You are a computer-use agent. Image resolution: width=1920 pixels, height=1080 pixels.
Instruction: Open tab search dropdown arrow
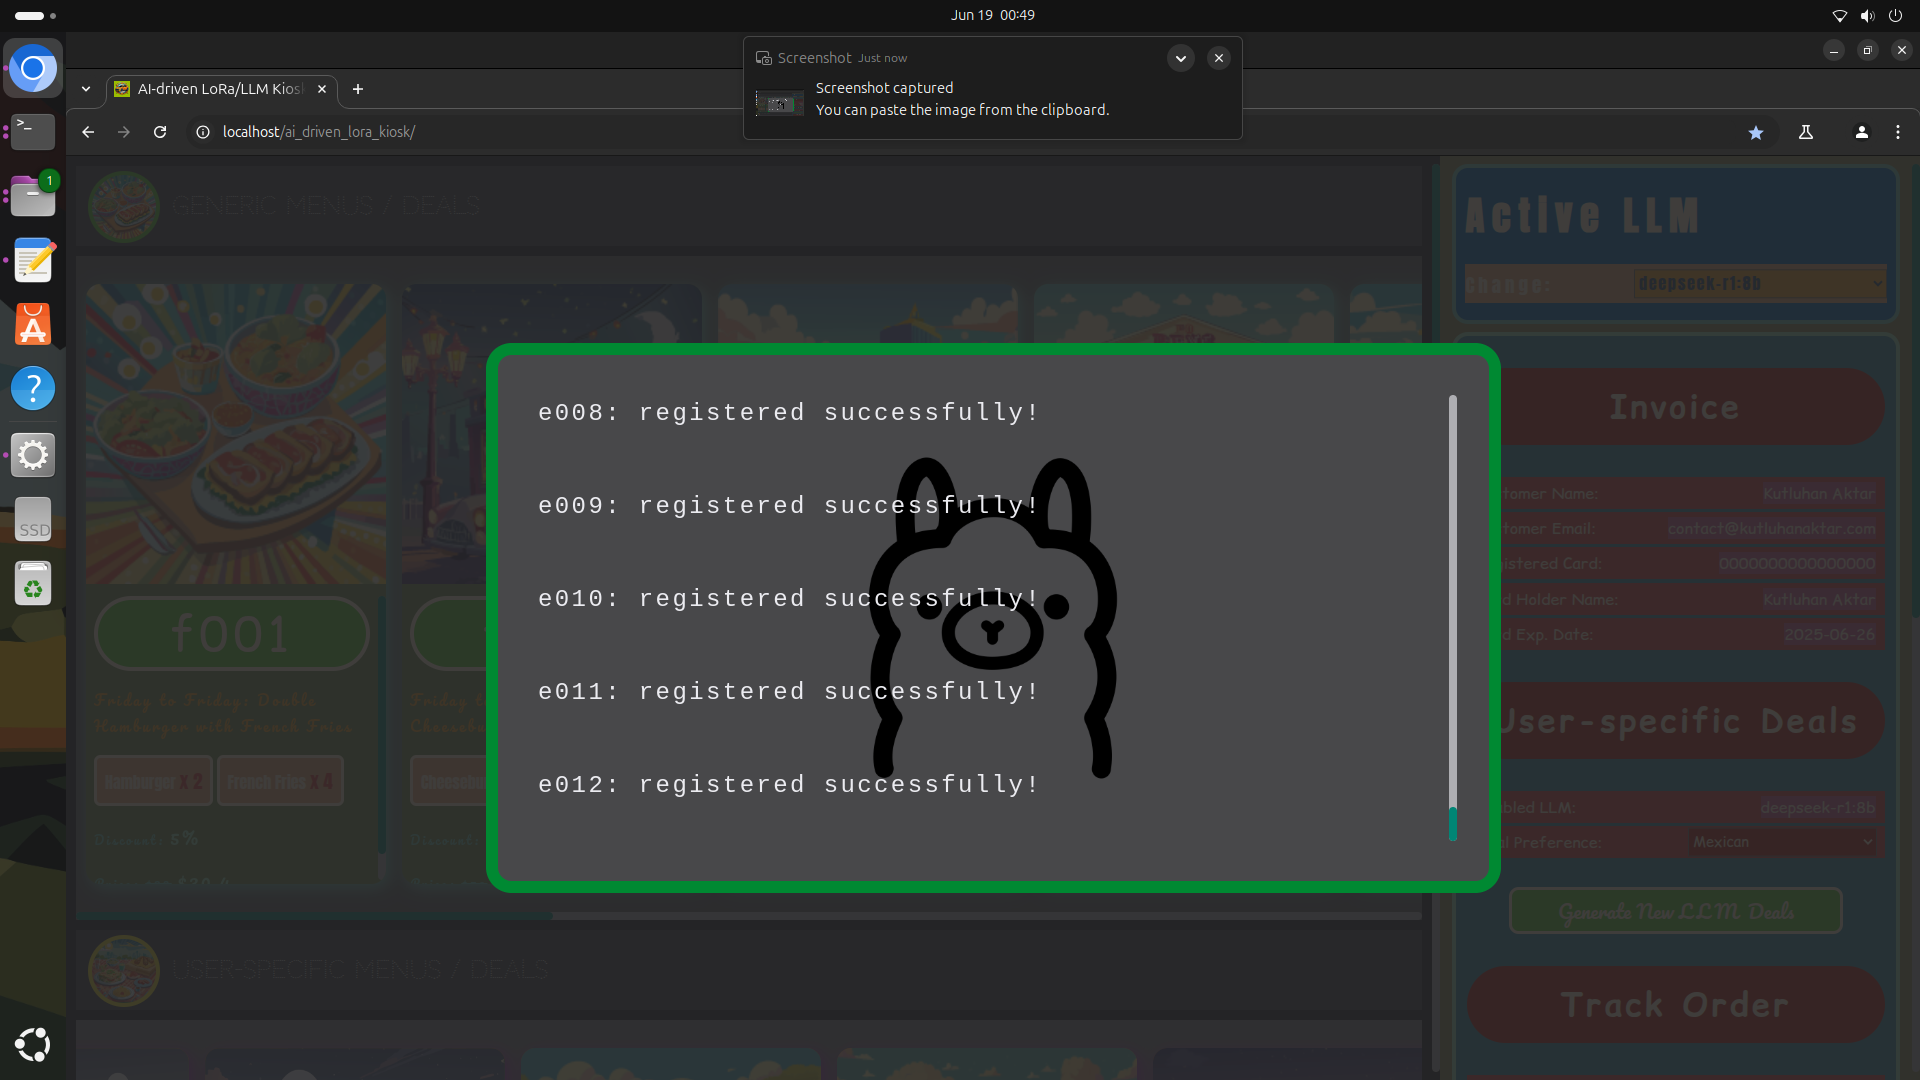pyautogui.click(x=86, y=89)
